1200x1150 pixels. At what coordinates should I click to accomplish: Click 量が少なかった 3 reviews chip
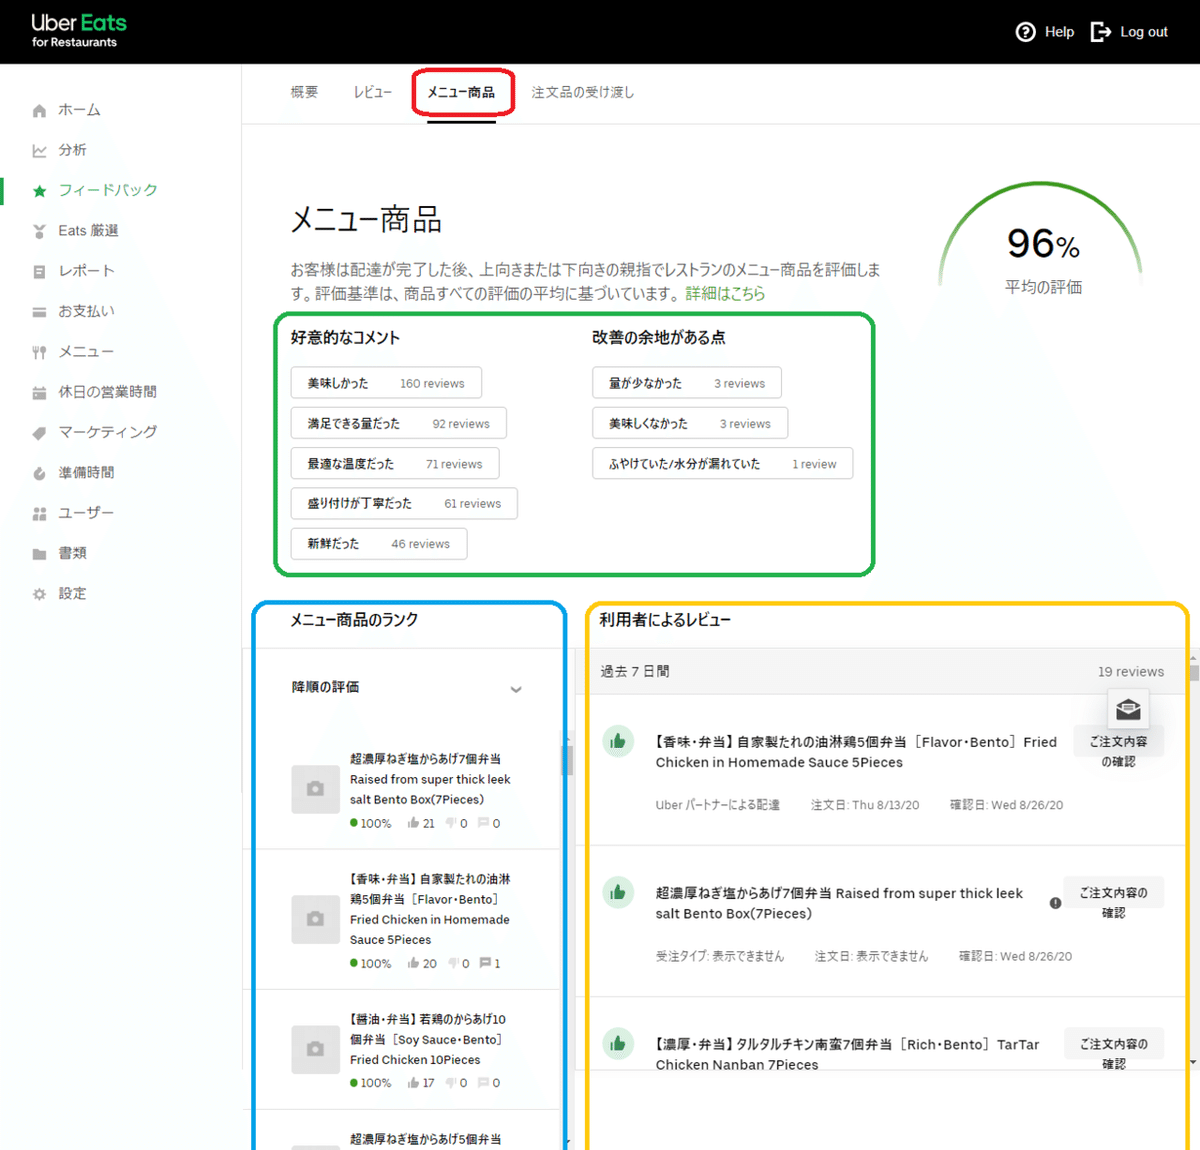[x=687, y=383]
